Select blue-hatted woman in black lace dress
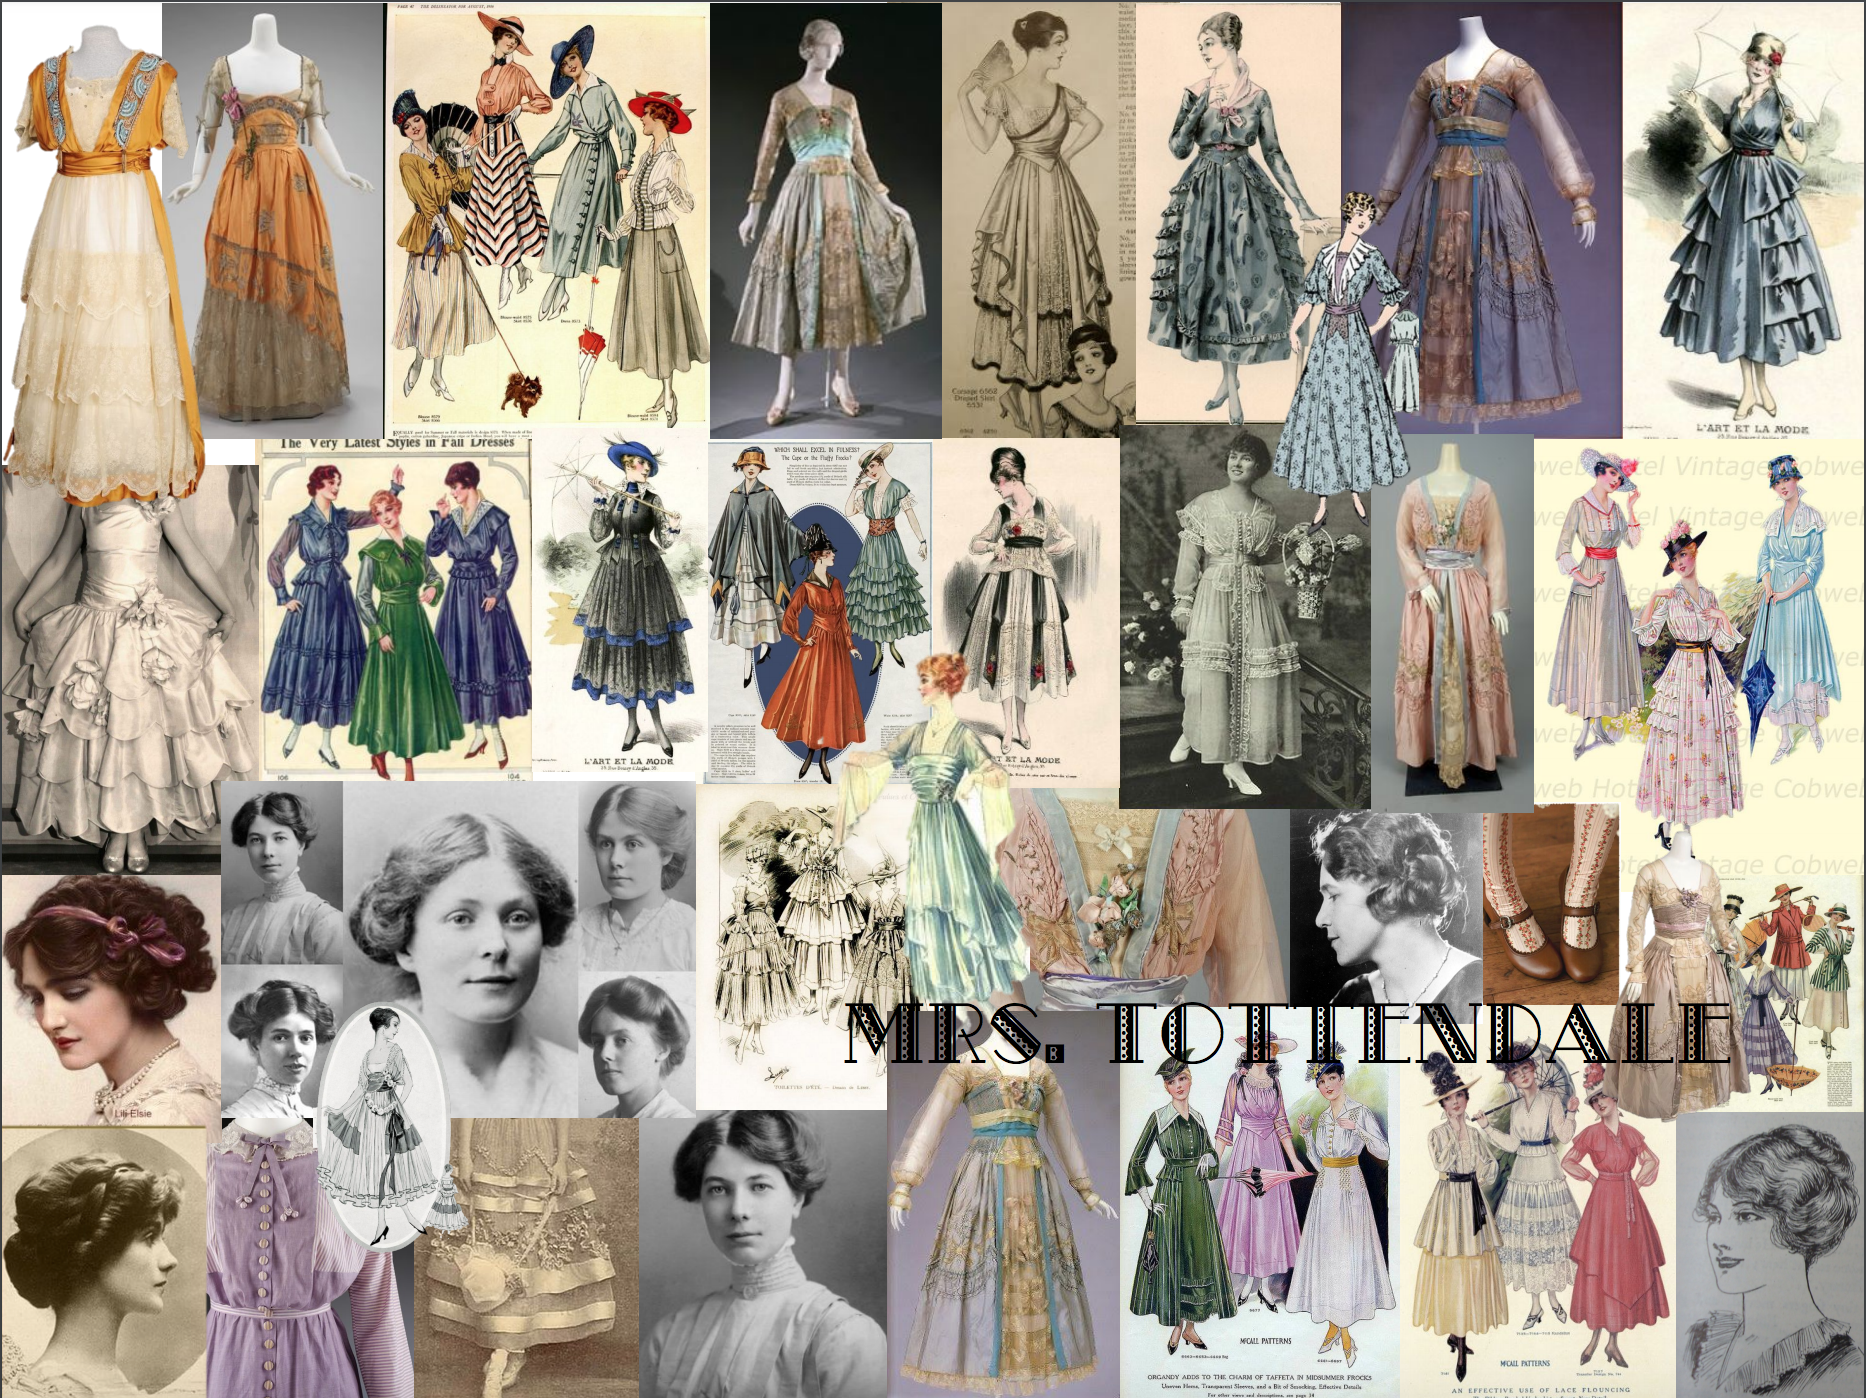The width and height of the screenshot is (1866, 1398). pyautogui.click(x=620, y=606)
